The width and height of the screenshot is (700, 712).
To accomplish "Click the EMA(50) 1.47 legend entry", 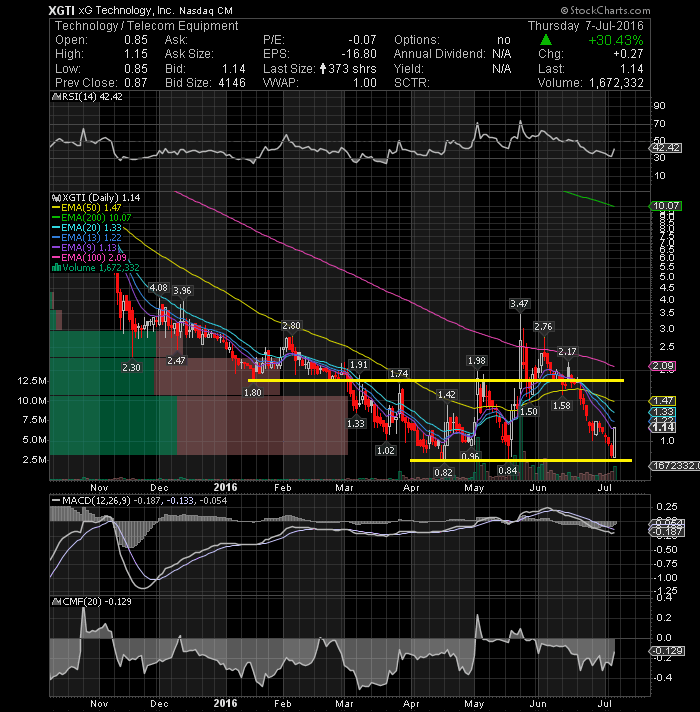I will click(x=87, y=208).
